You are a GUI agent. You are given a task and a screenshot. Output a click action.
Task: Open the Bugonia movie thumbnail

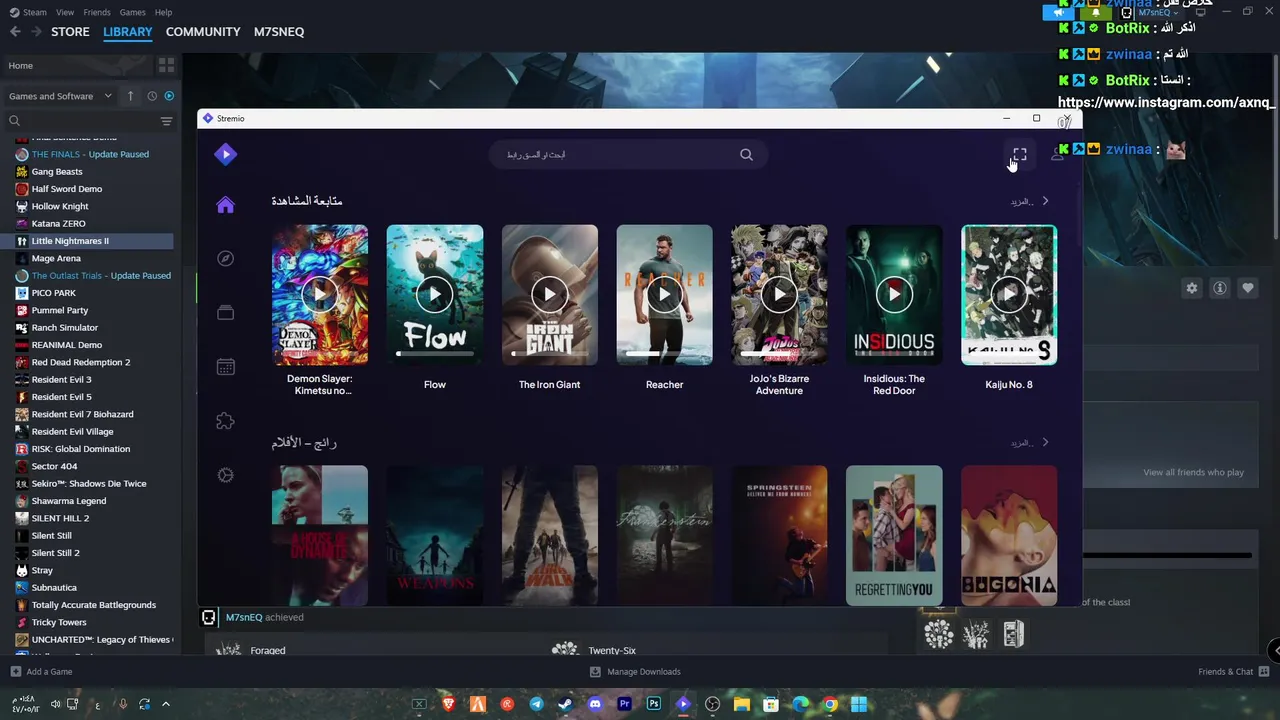pos(1009,535)
